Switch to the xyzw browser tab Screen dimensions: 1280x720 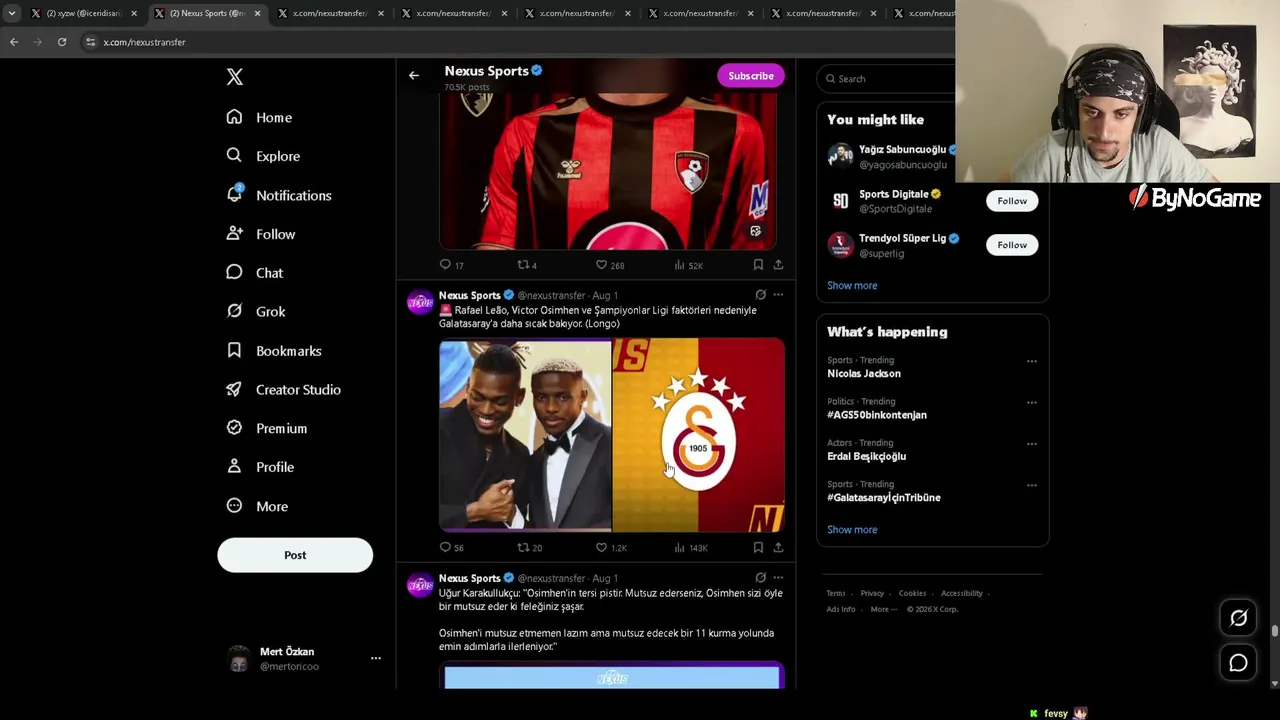(x=83, y=13)
